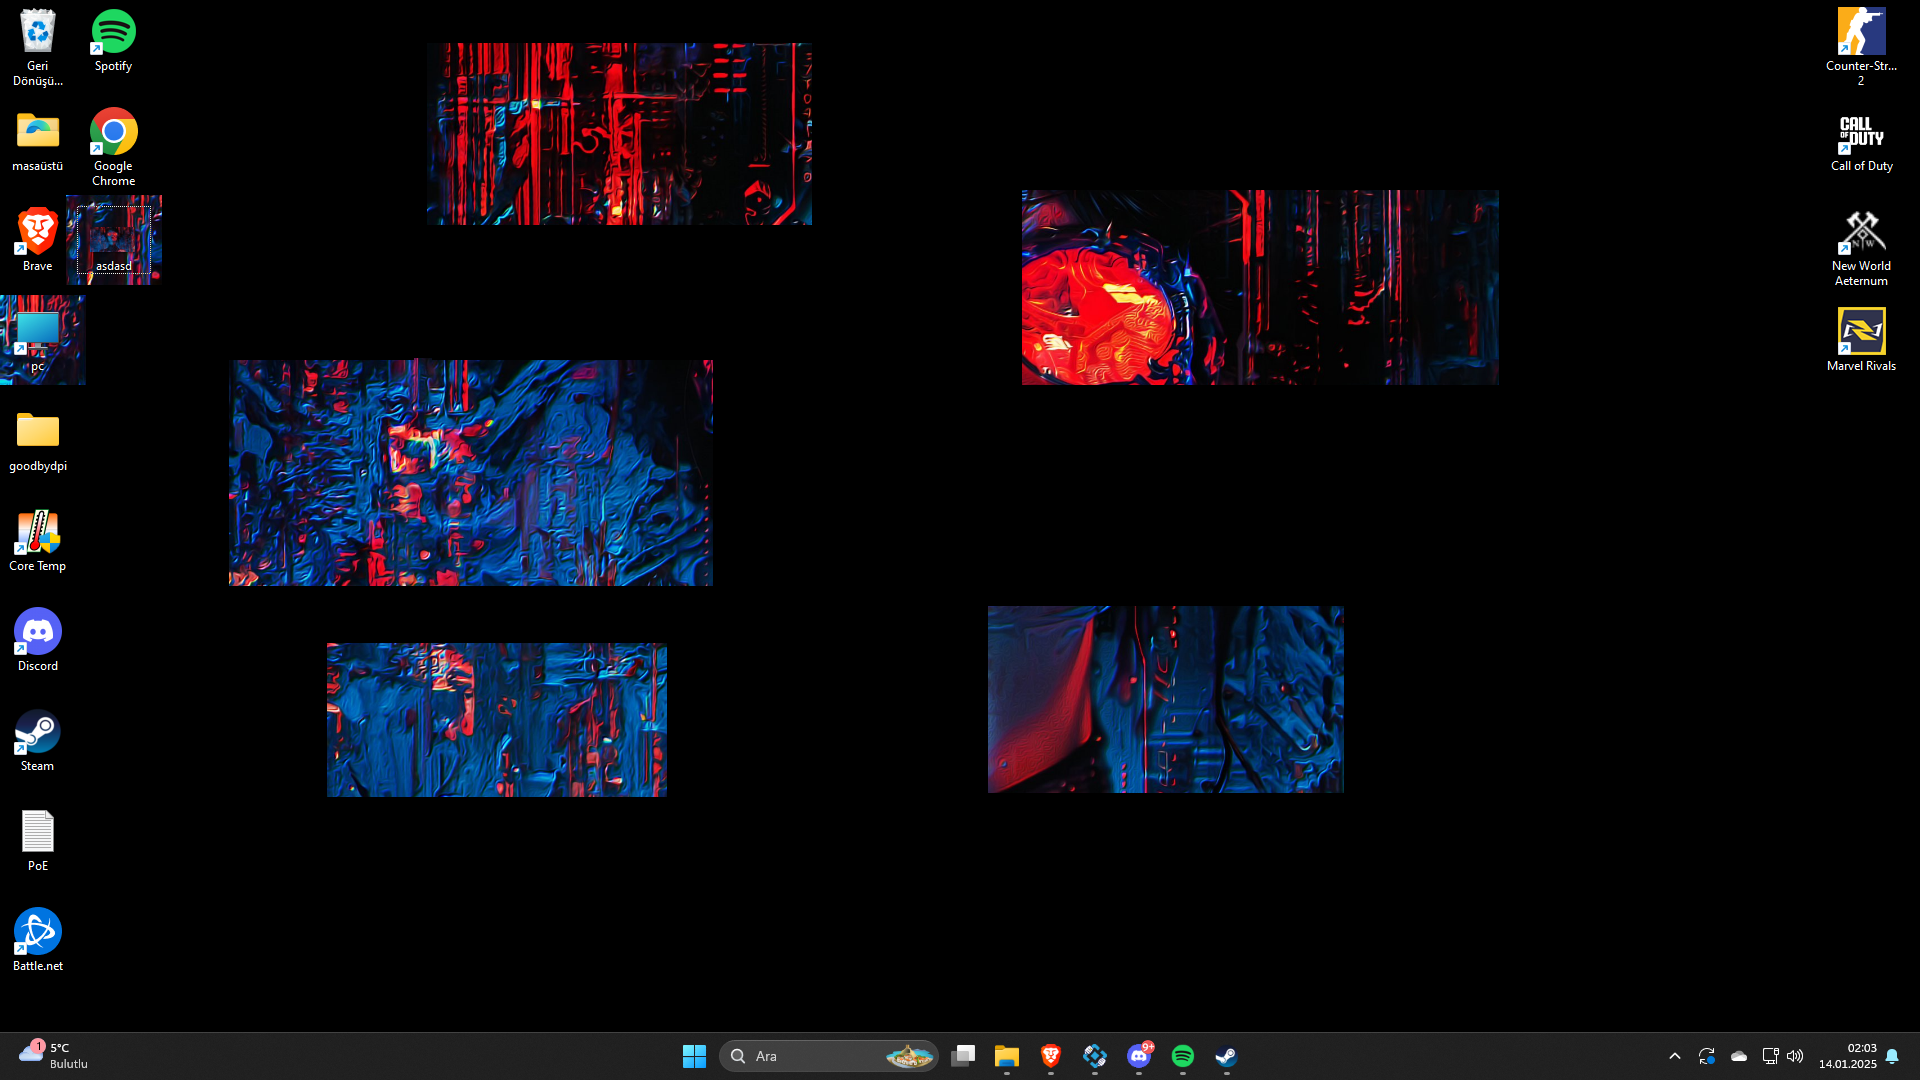Select the goodbydpi folder
Viewport: 1920px width, 1080px height.
coord(37,440)
